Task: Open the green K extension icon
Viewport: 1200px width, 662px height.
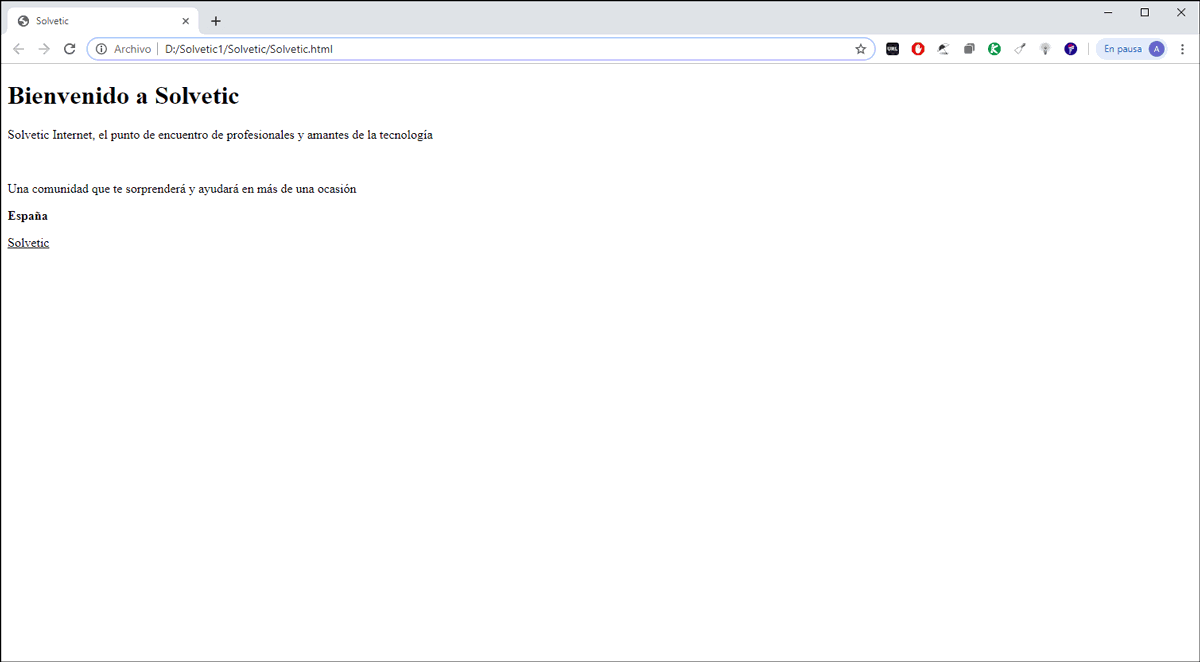Action: [x=994, y=49]
